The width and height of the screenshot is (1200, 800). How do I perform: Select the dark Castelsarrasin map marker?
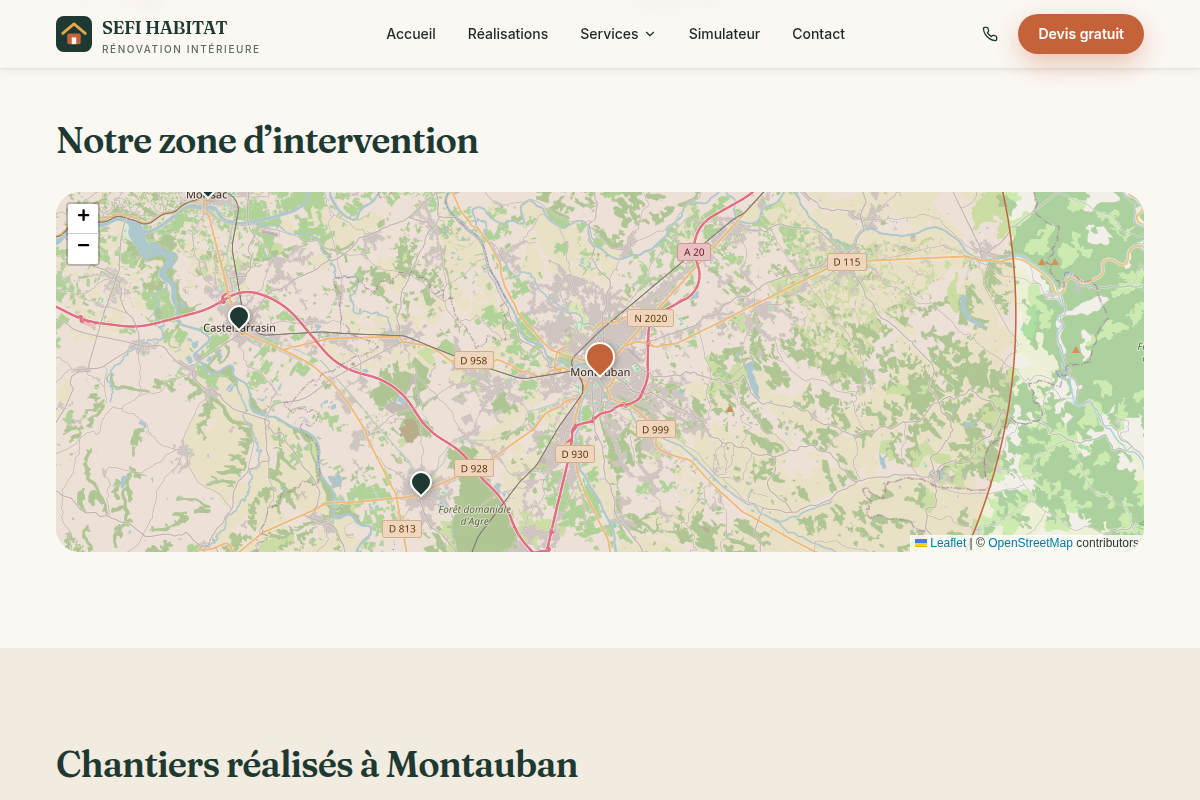coord(239,317)
